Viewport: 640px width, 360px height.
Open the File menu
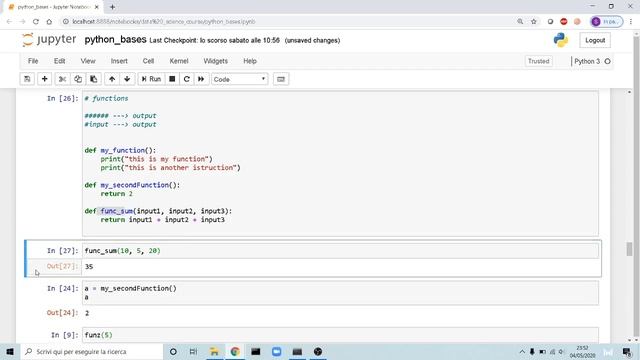33,61
